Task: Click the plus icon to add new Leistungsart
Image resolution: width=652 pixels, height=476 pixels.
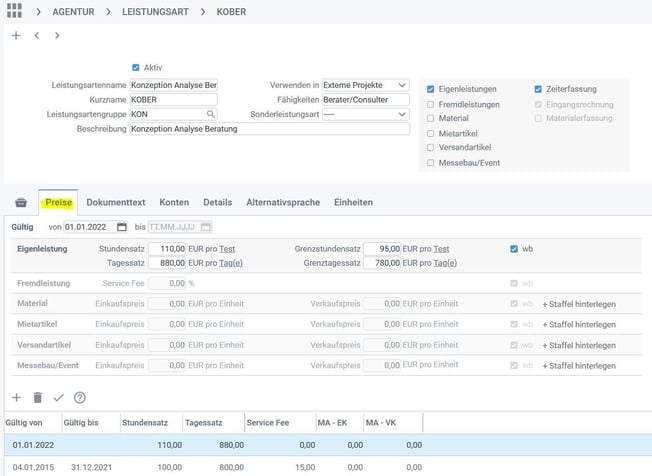Action: point(15,36)
